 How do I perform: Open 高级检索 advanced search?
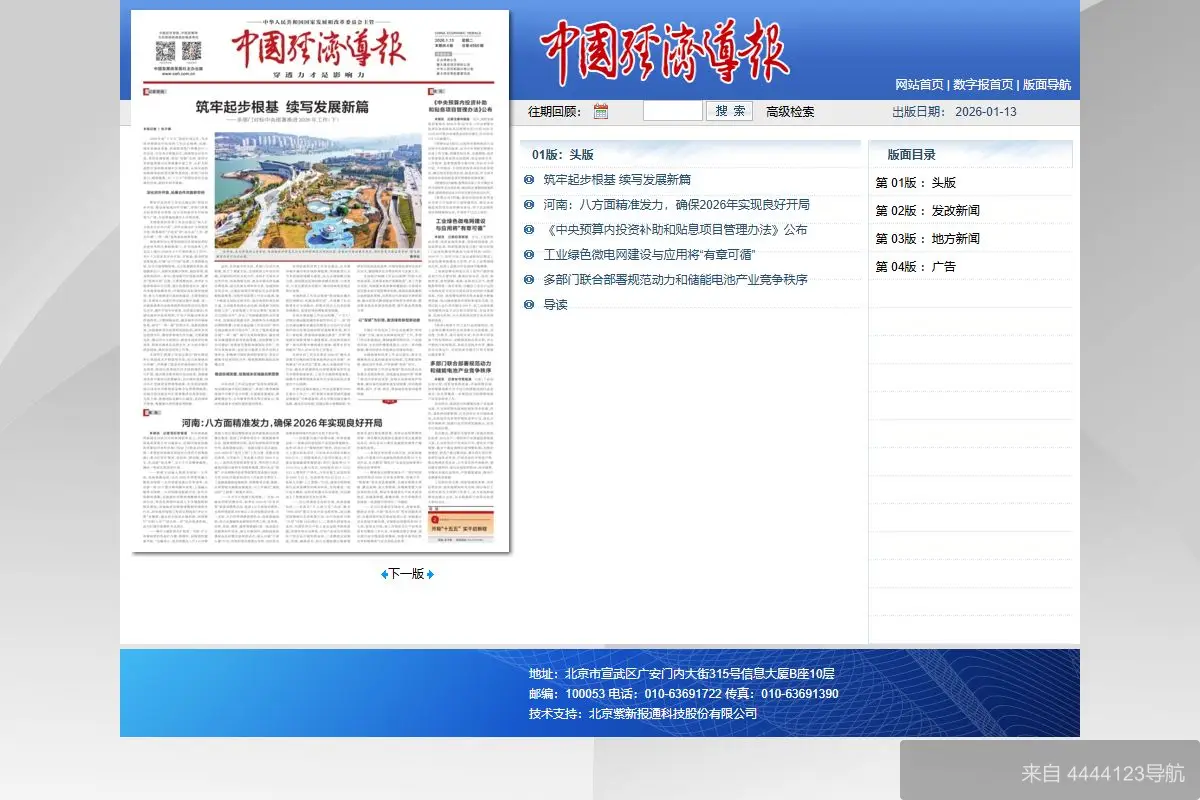tap(789, 111)
